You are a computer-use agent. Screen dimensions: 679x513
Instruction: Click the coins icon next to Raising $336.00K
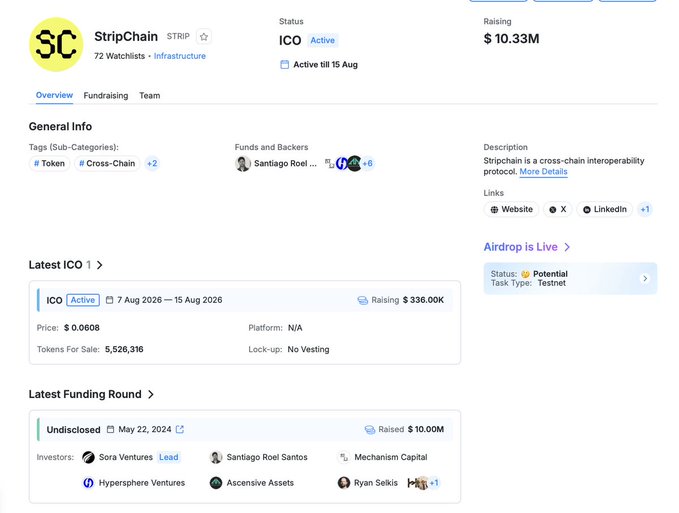362,300
